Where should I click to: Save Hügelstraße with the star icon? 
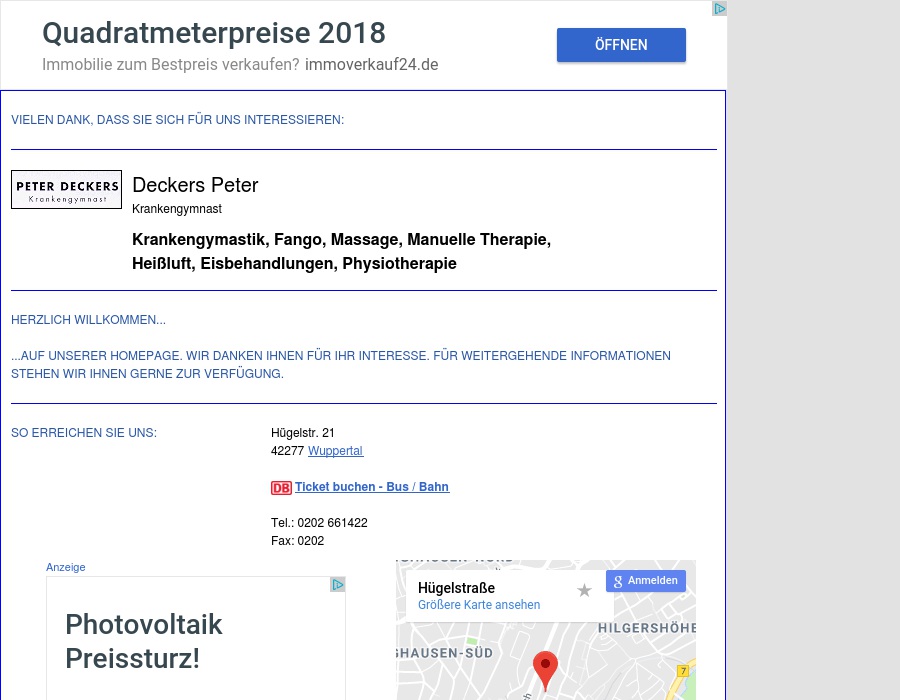pos(584,591)
